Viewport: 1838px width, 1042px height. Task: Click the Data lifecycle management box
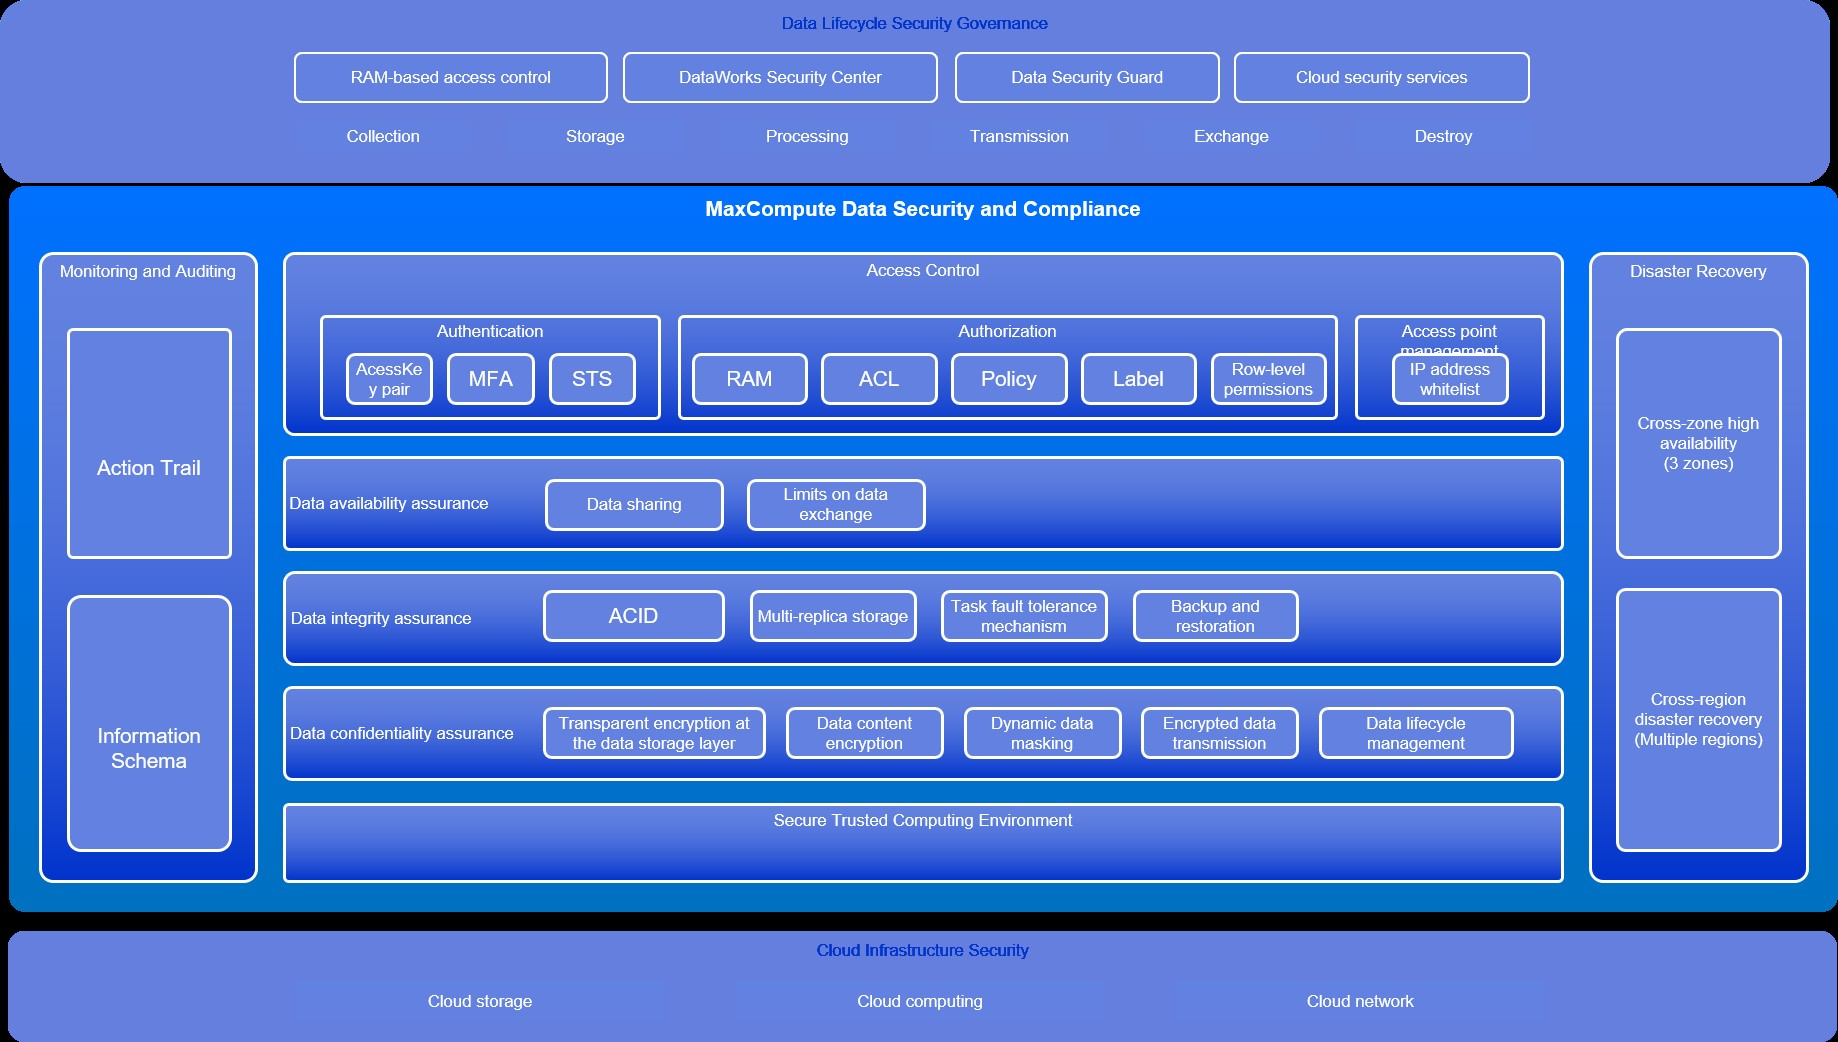point(1416,733)
